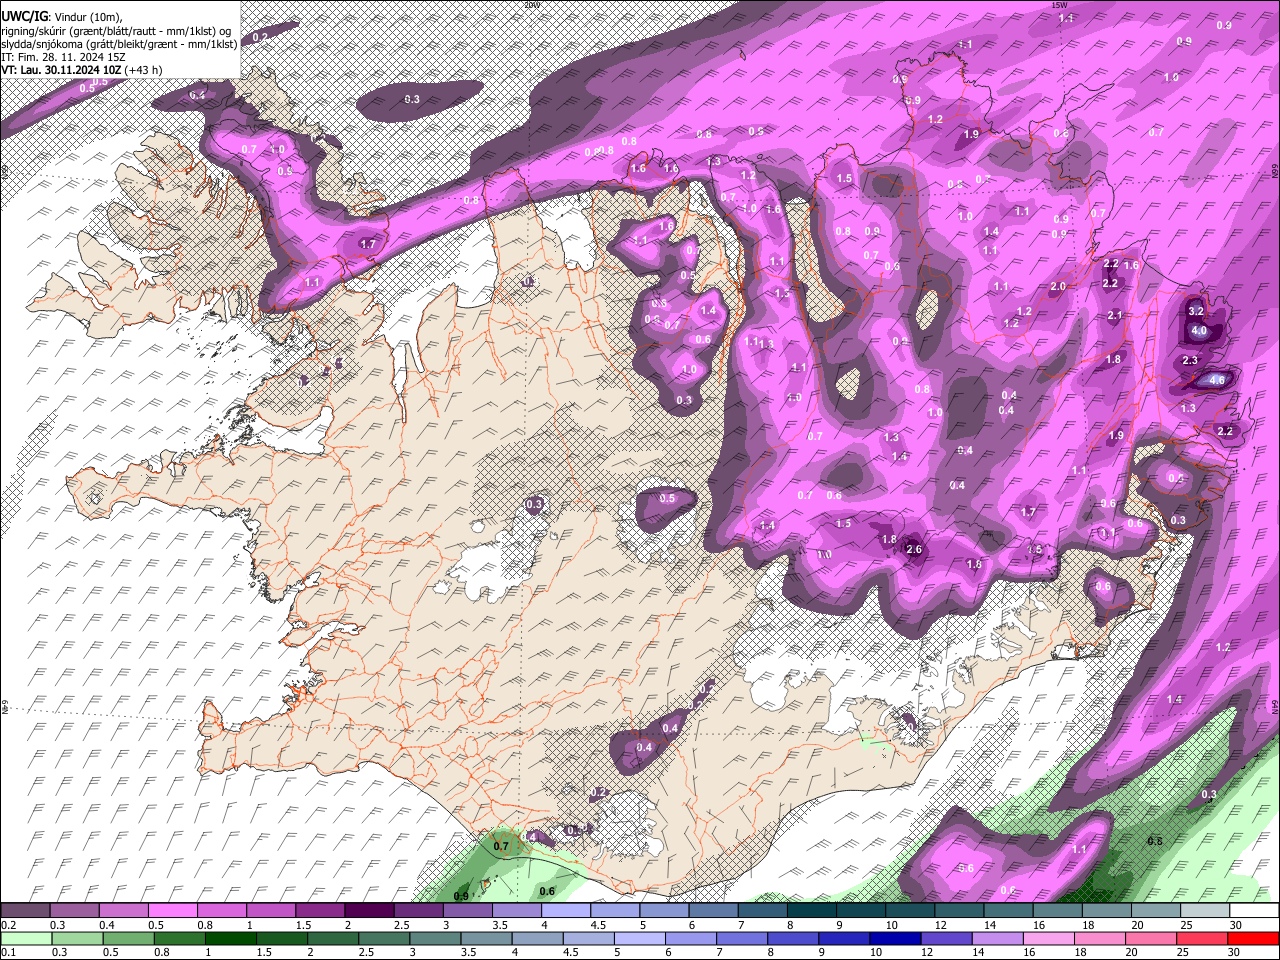Select the 'slydda/snjókoma' description line
1280x960 pixels.
[119, 44]
